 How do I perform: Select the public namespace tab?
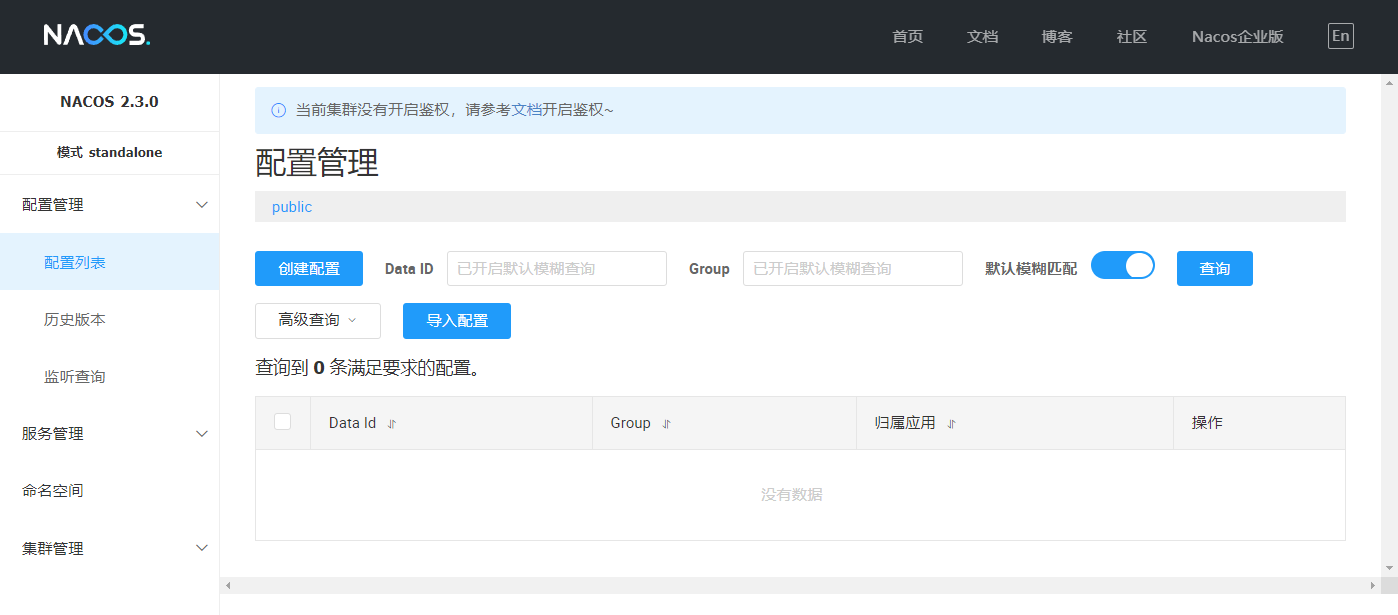(x=292, y=207)
